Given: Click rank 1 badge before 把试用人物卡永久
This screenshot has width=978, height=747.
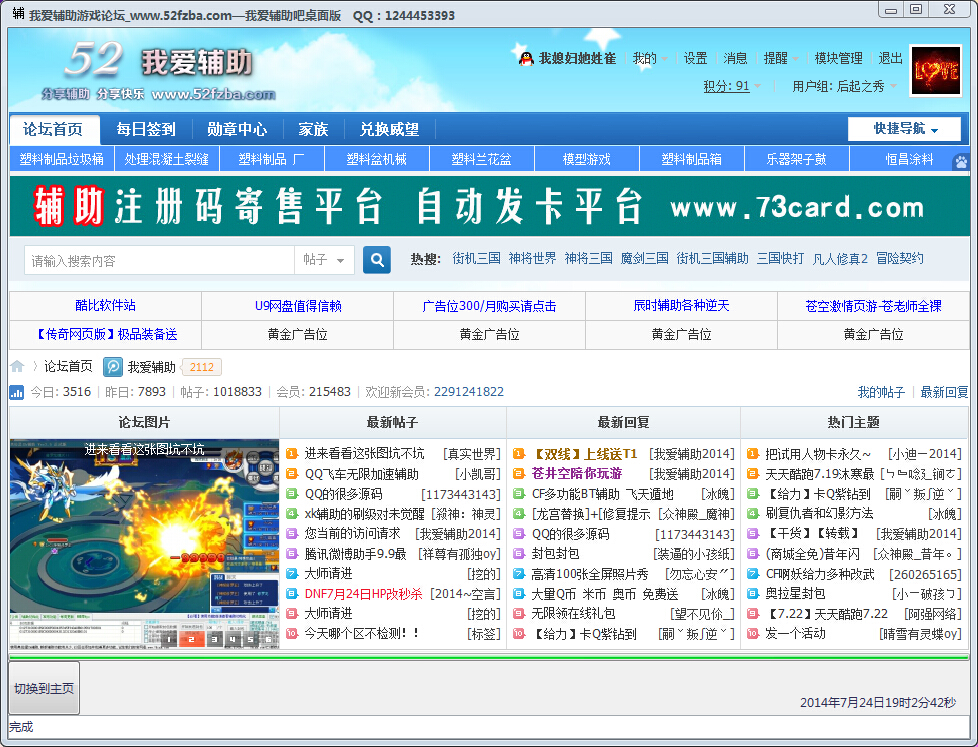Looking at the screenshot, I should [753, 453].
